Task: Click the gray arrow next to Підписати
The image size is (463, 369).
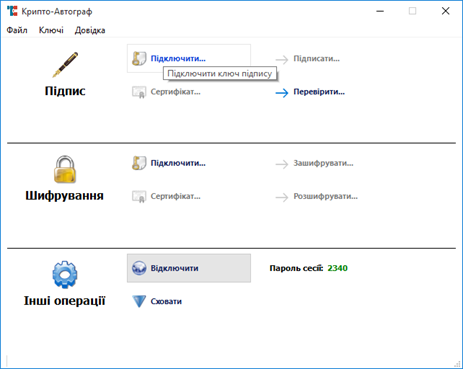Action: 282,60
